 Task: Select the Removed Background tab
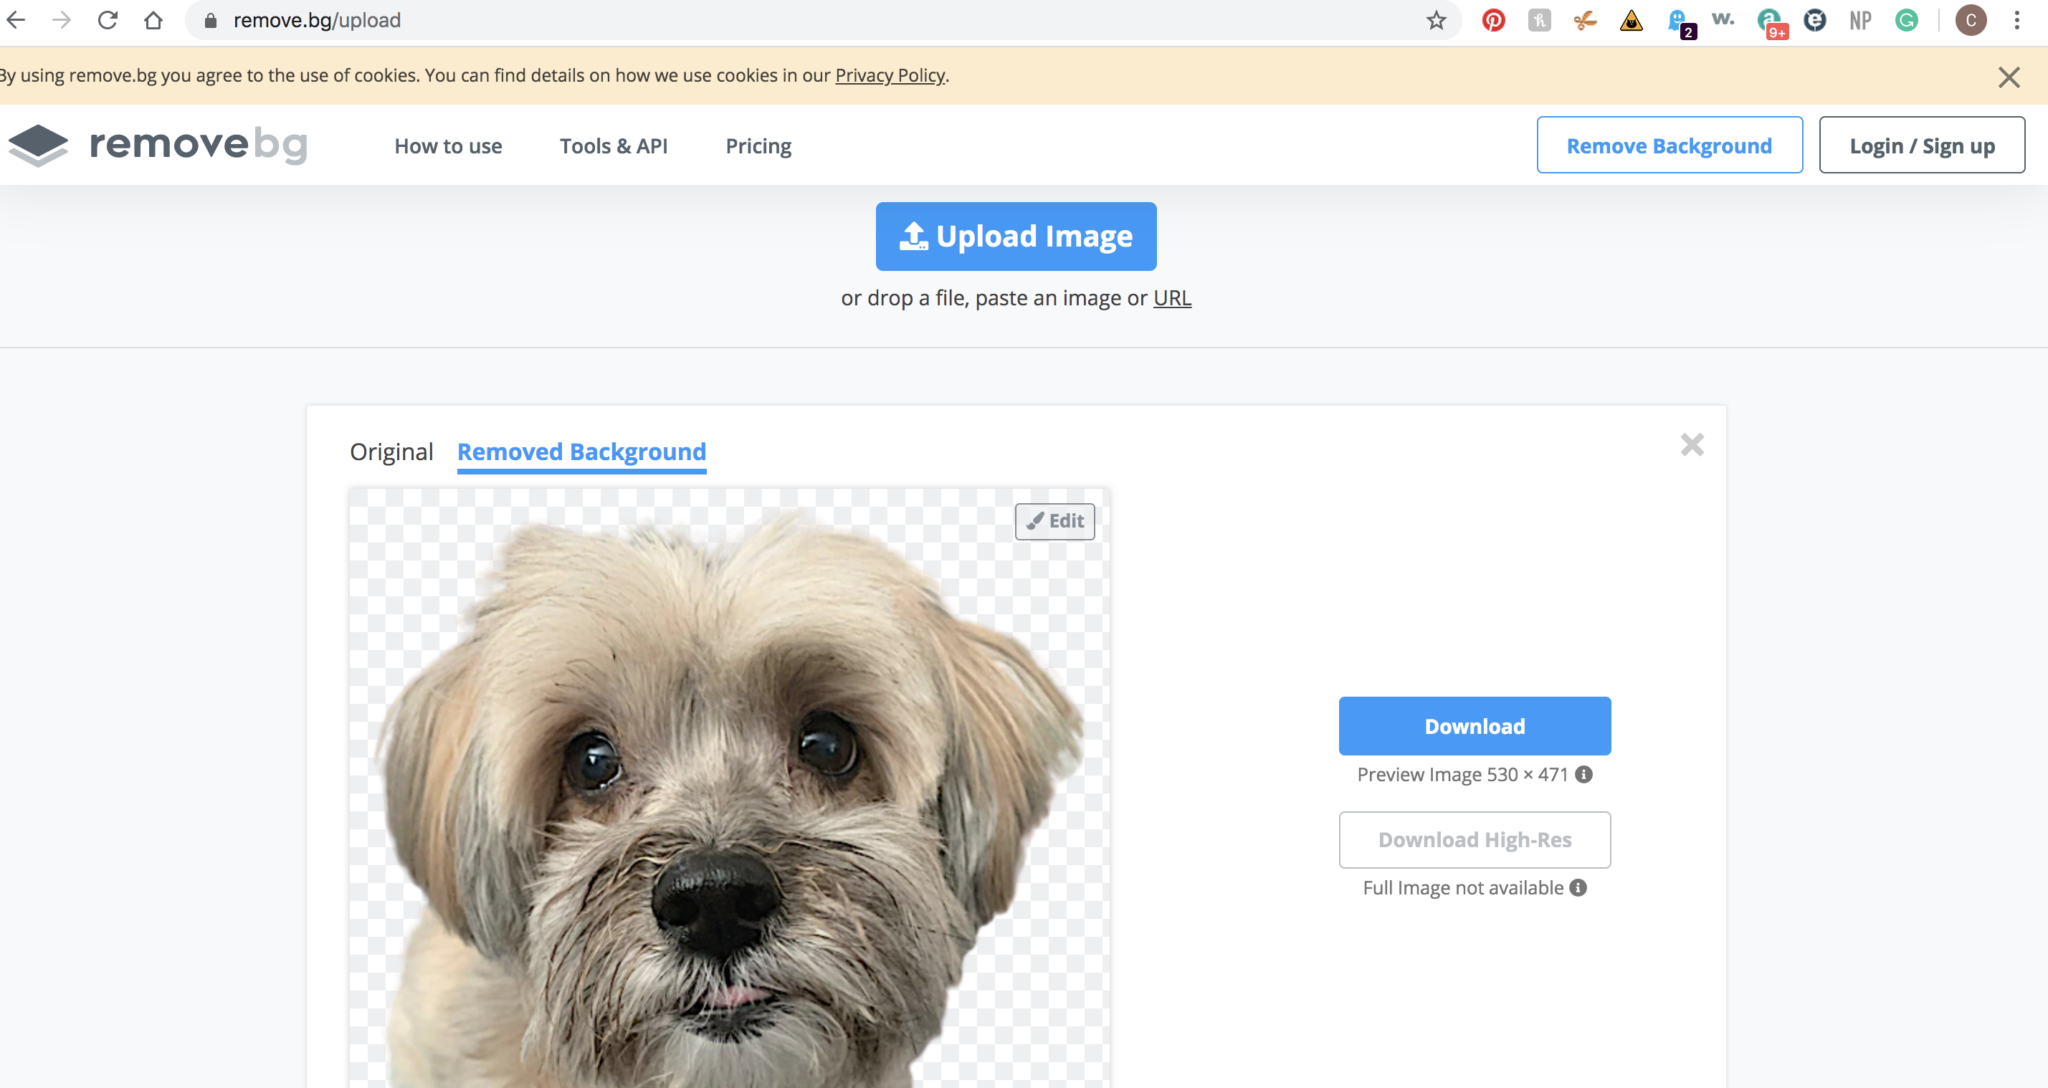(x=581, y=452)
